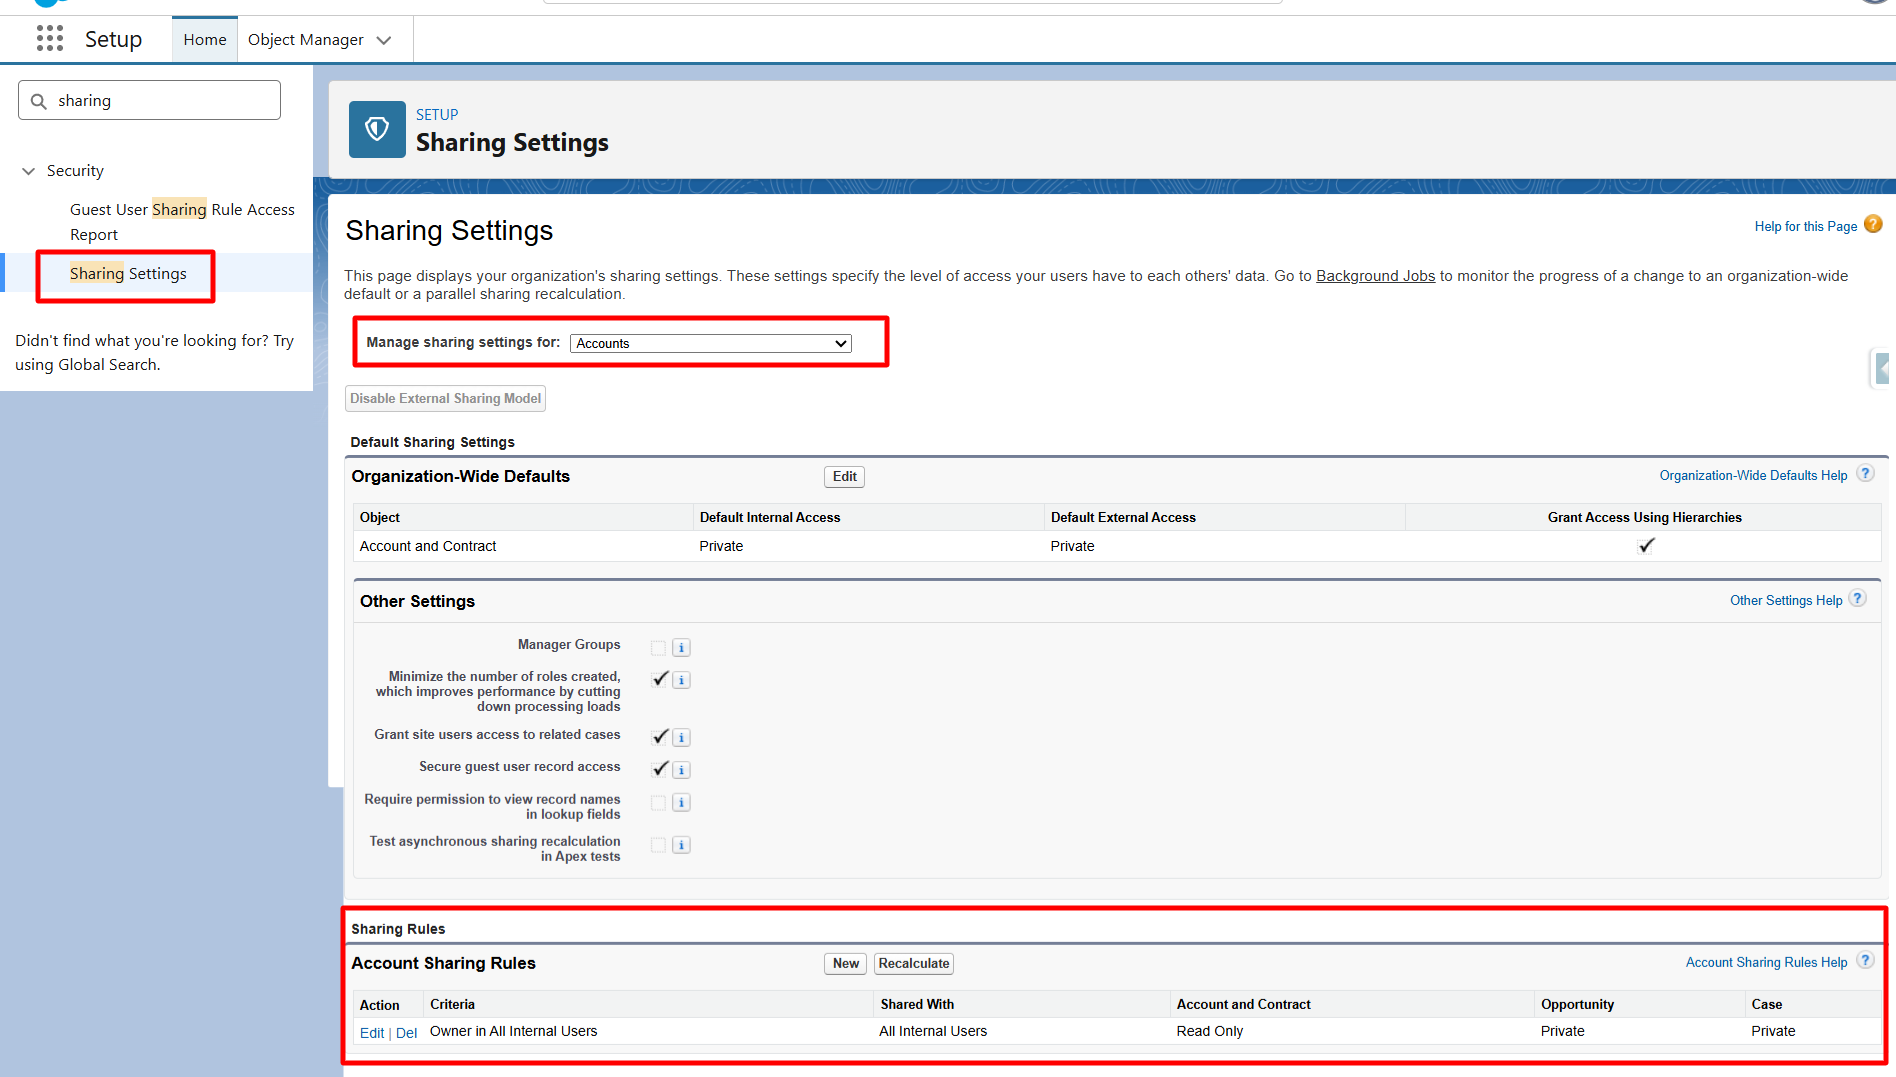
Task: Click the Quick Find search input field
Action: [149, 101]
